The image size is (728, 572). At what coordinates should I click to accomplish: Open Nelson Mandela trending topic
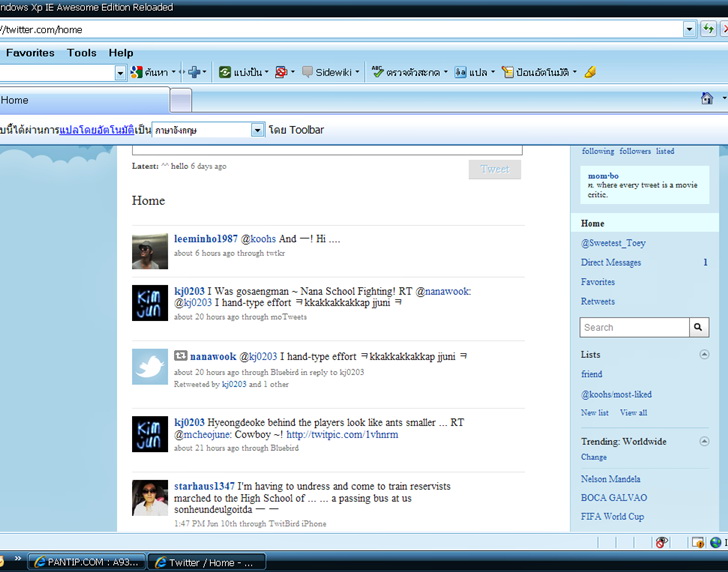point(610,479)
